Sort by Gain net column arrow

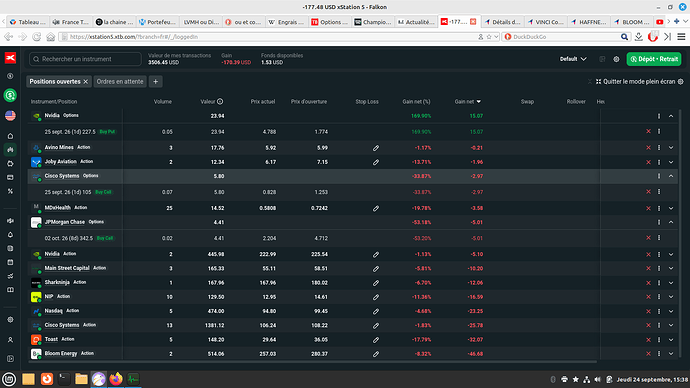click(x=479, y=102)
